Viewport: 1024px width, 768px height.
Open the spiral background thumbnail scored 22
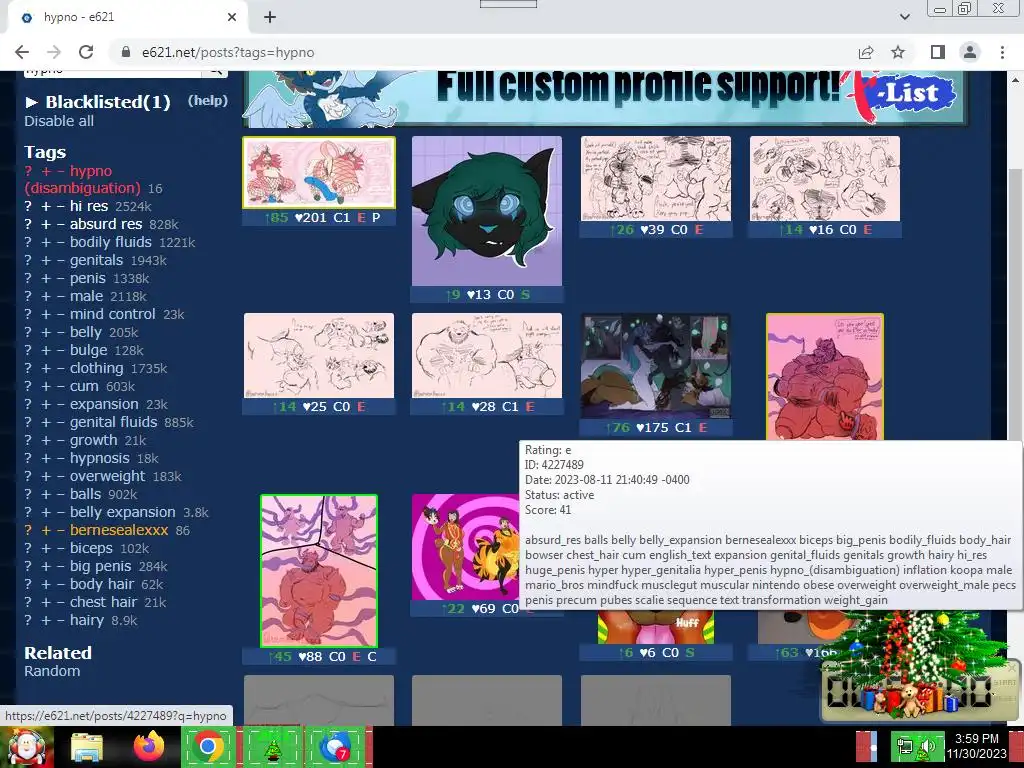tap(468, 547)
